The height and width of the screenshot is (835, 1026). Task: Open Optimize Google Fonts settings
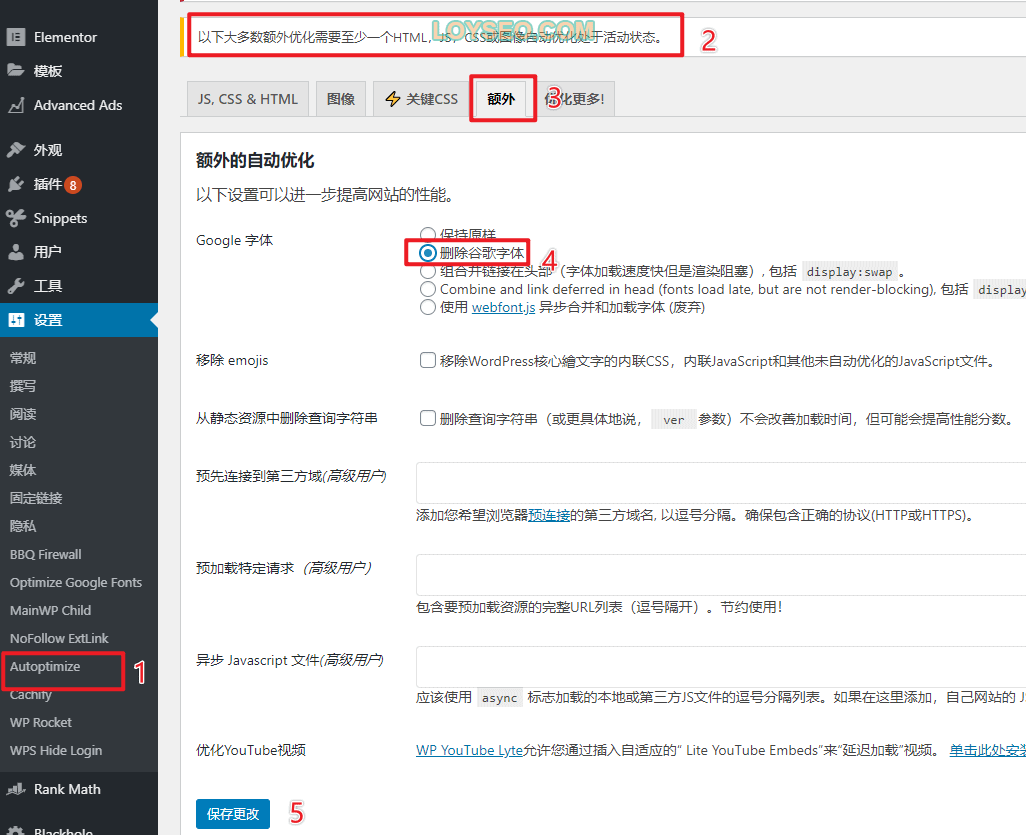(76, 582)
